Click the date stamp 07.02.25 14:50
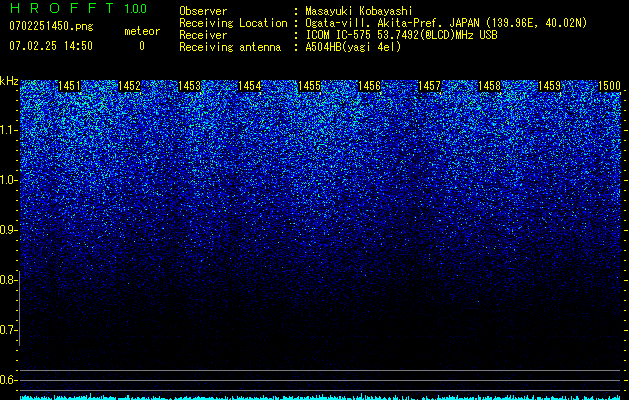The height and width of the screenshot is (400, 629). click(51, 46)
